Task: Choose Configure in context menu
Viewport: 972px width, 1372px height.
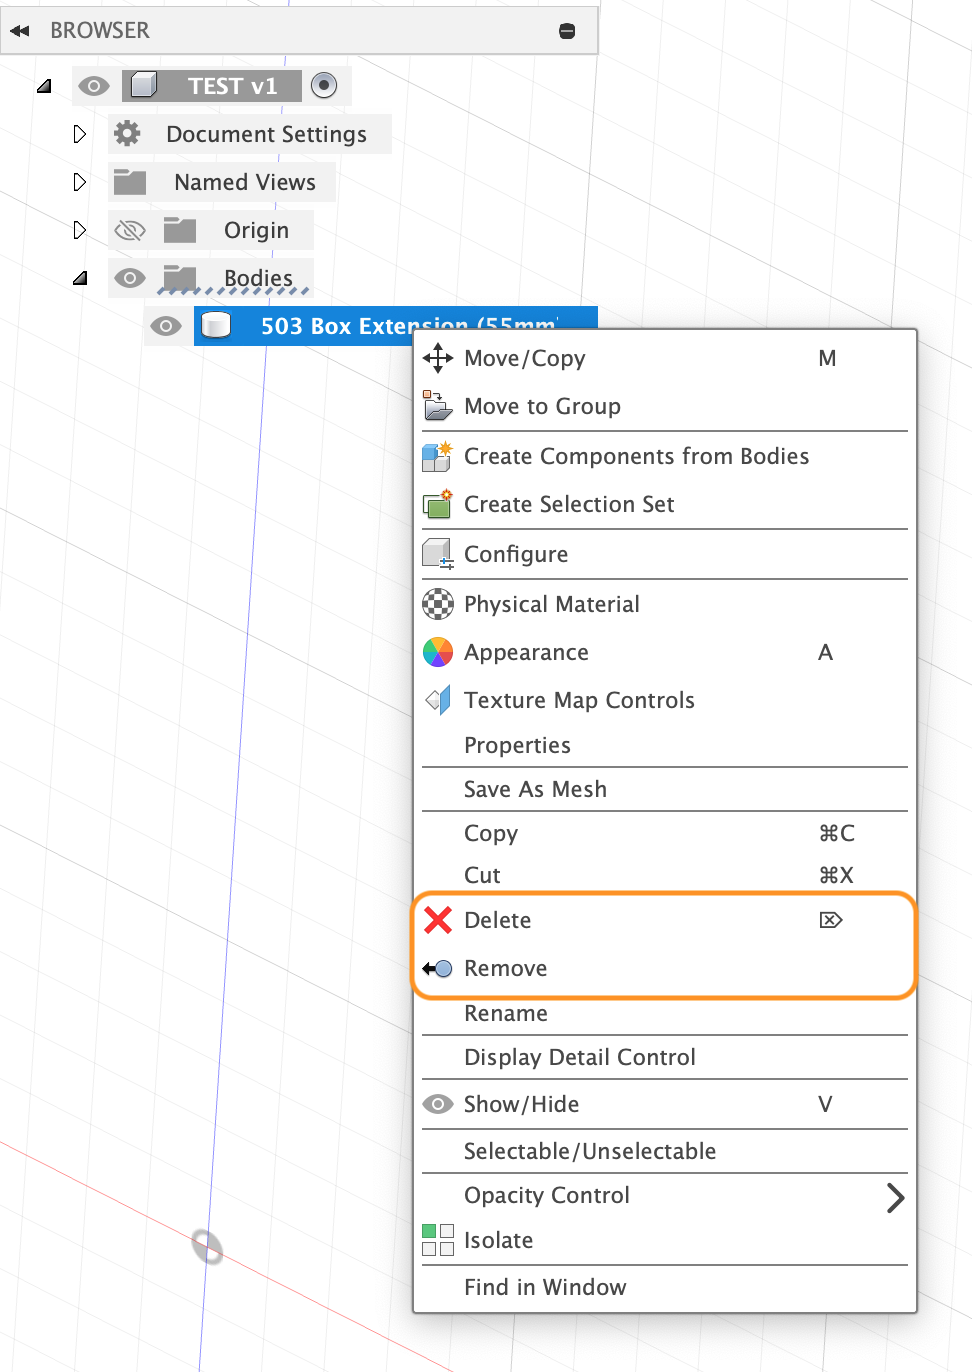Action: tap(665, 554)
